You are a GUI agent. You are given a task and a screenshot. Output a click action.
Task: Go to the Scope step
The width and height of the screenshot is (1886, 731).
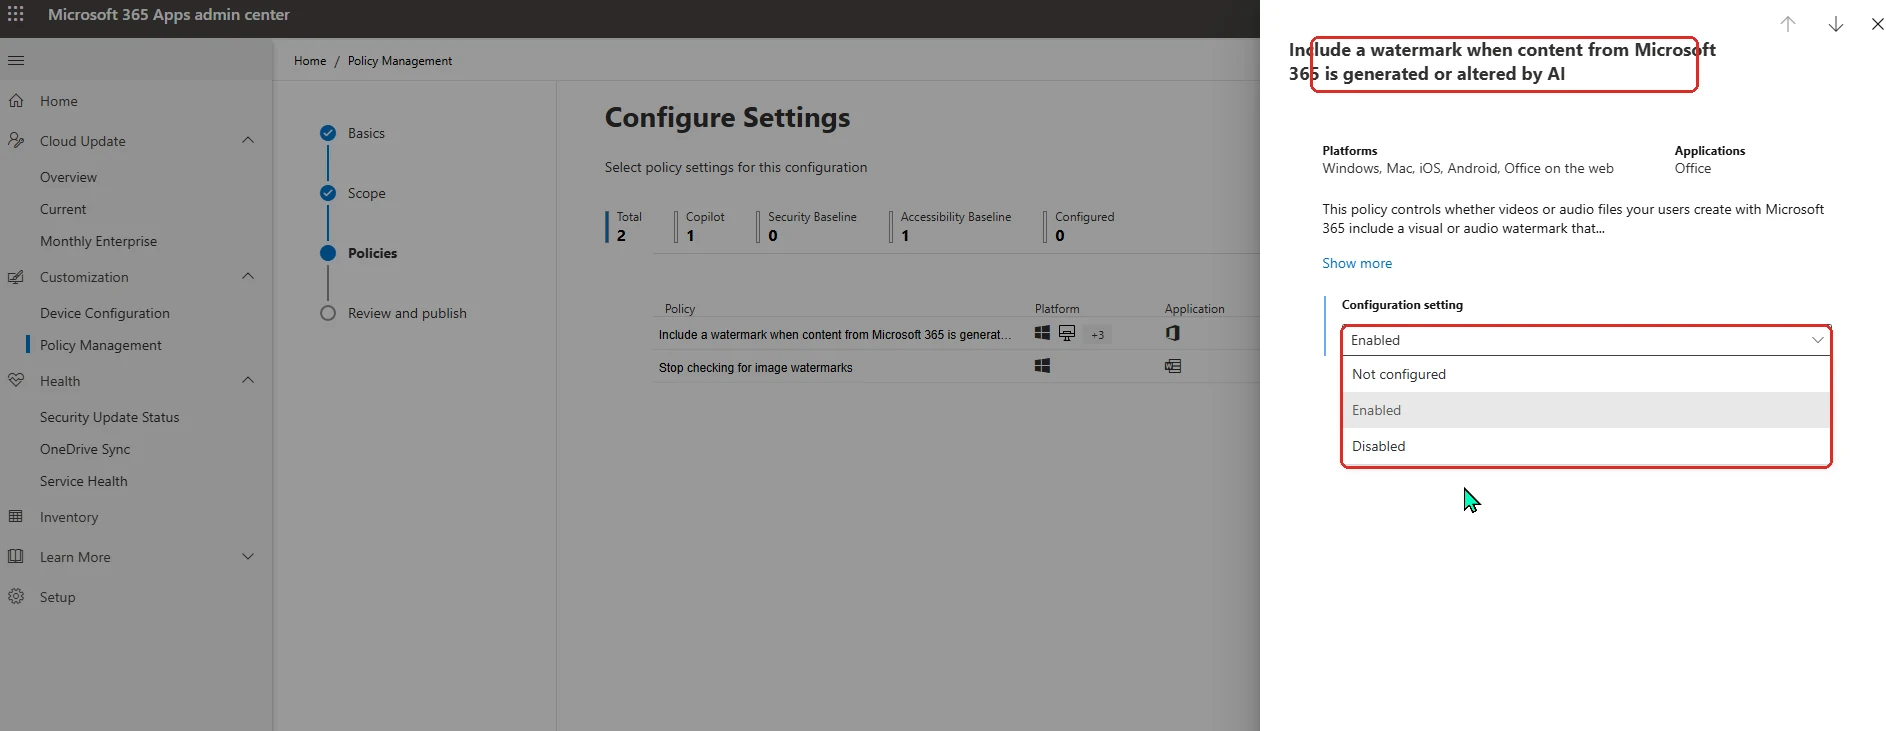(x=366, y=193)
